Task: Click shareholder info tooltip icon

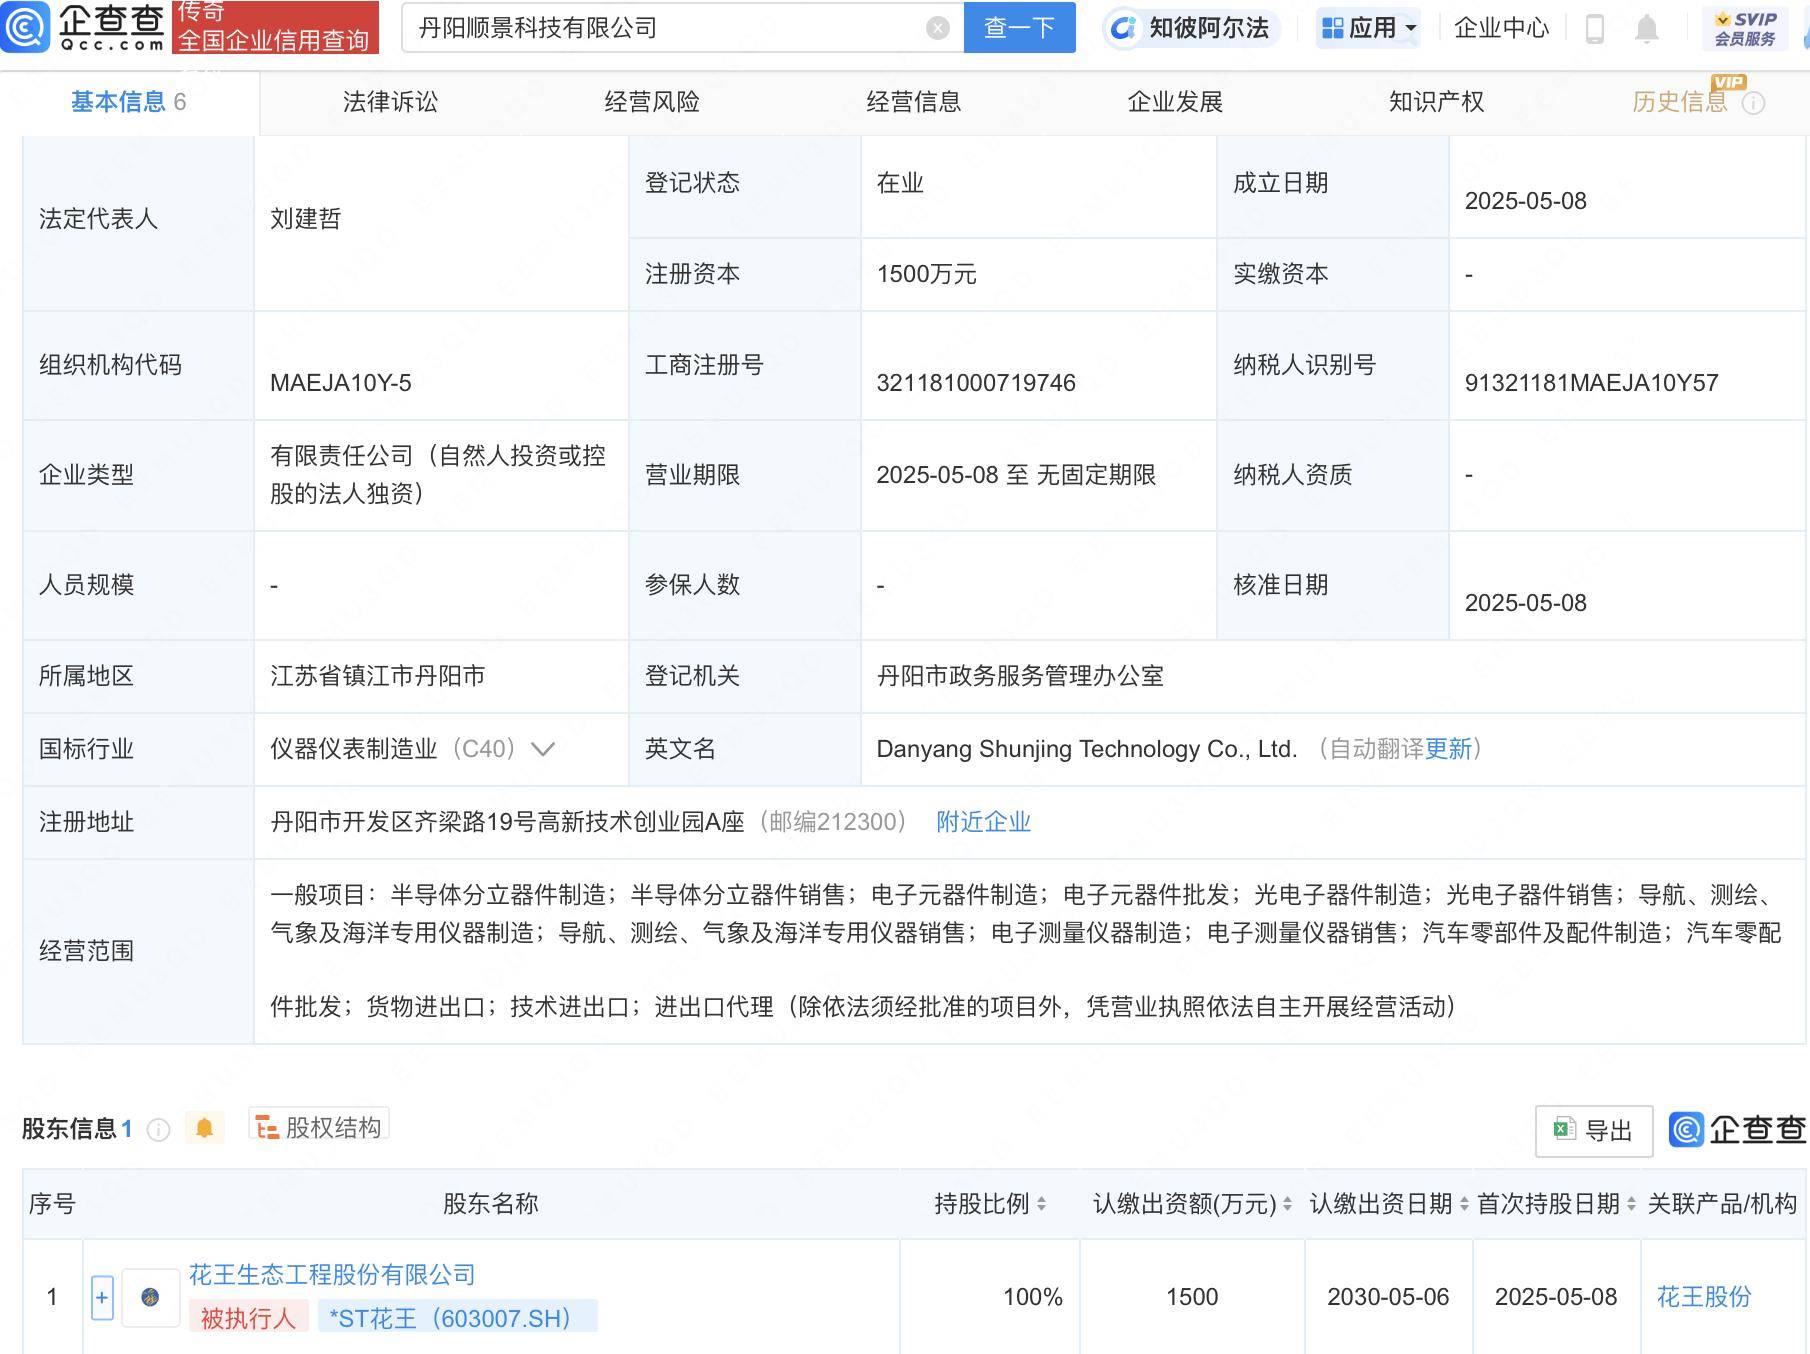Action: tap(158, 1130)
